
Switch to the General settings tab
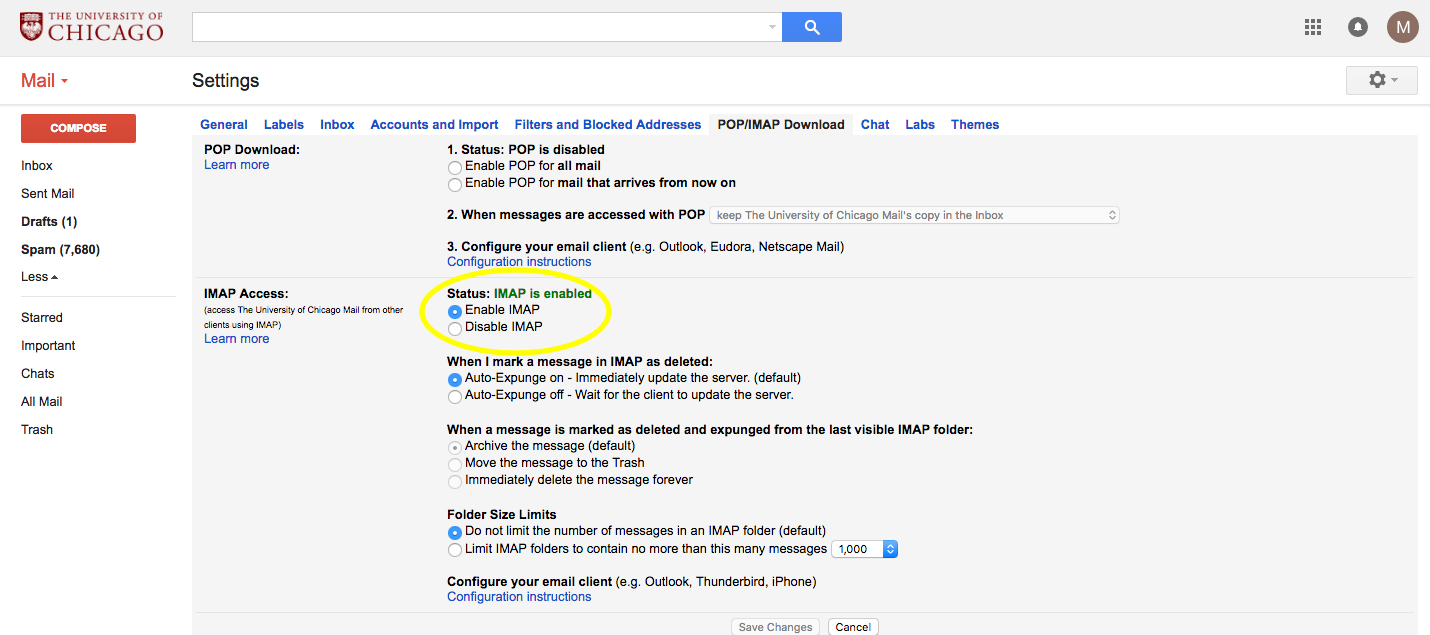tap(224, 125)
